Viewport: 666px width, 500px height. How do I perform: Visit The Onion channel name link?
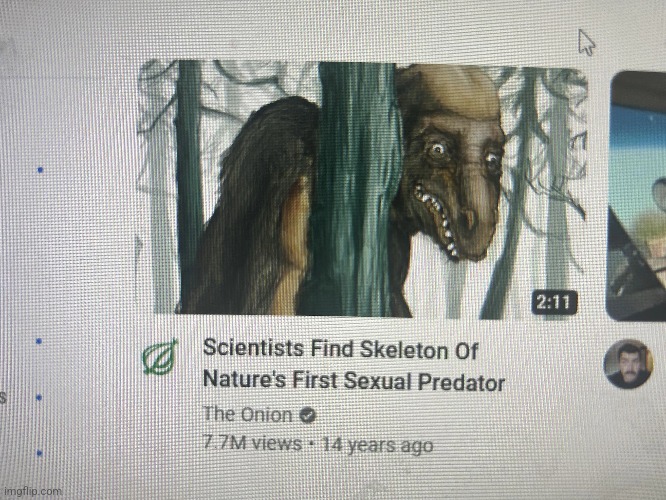(248, 414)
